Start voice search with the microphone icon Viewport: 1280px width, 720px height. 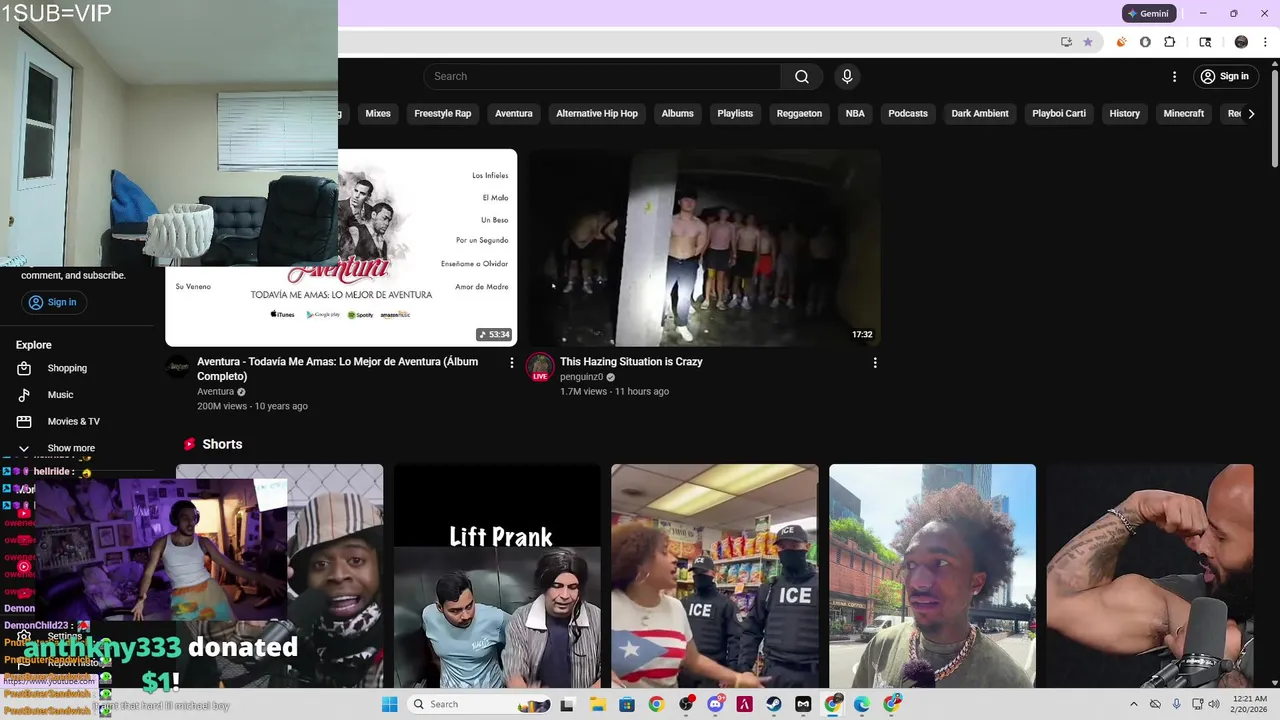[847, 77]
